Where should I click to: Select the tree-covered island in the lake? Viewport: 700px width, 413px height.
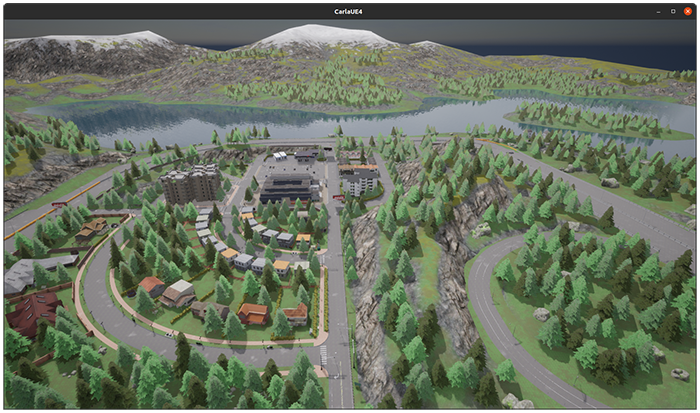585,121
